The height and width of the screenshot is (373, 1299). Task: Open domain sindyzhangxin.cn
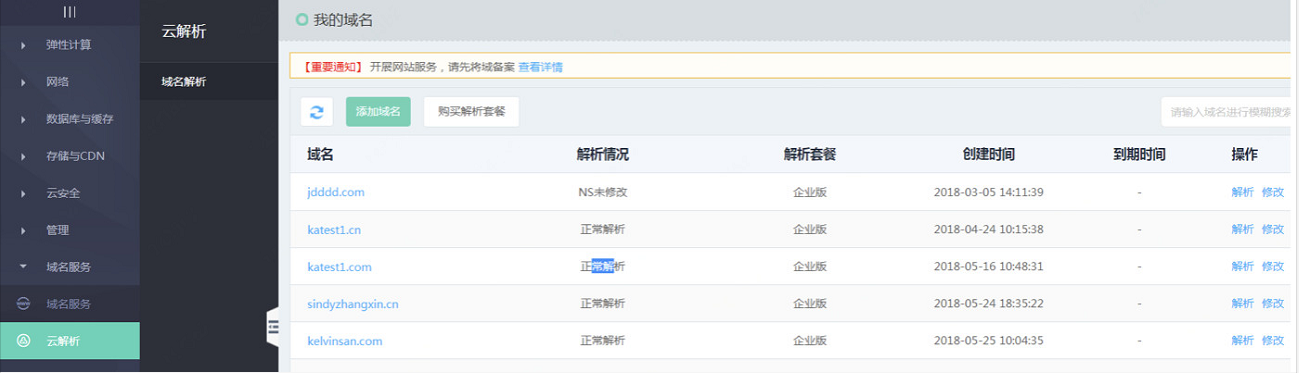coord(353,304)
